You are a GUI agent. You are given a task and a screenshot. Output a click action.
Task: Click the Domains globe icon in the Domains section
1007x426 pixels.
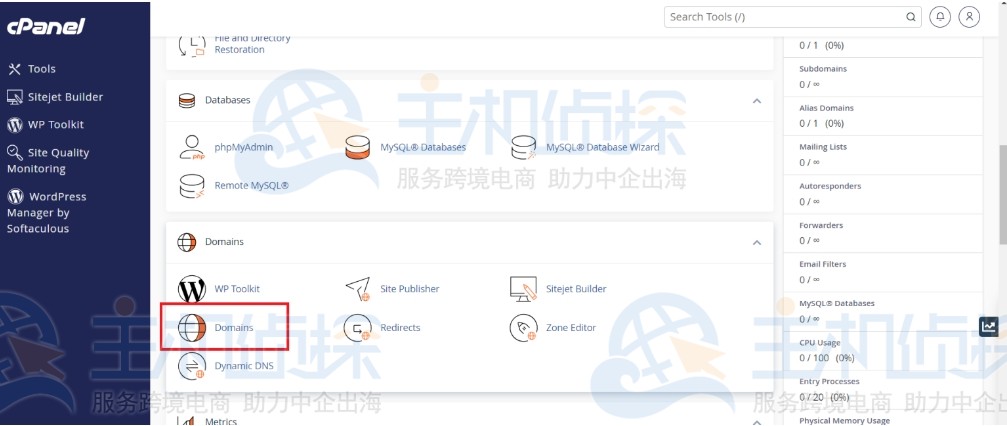click(x=191, y=328)
